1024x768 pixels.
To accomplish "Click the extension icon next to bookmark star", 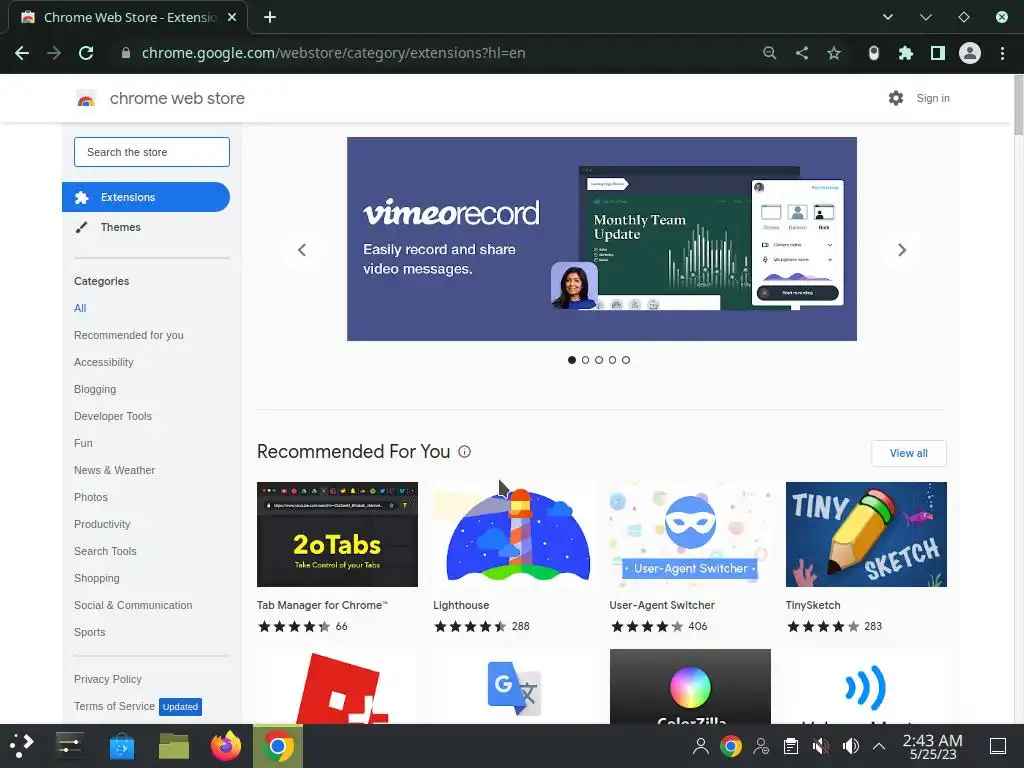I will coord(874,53).
